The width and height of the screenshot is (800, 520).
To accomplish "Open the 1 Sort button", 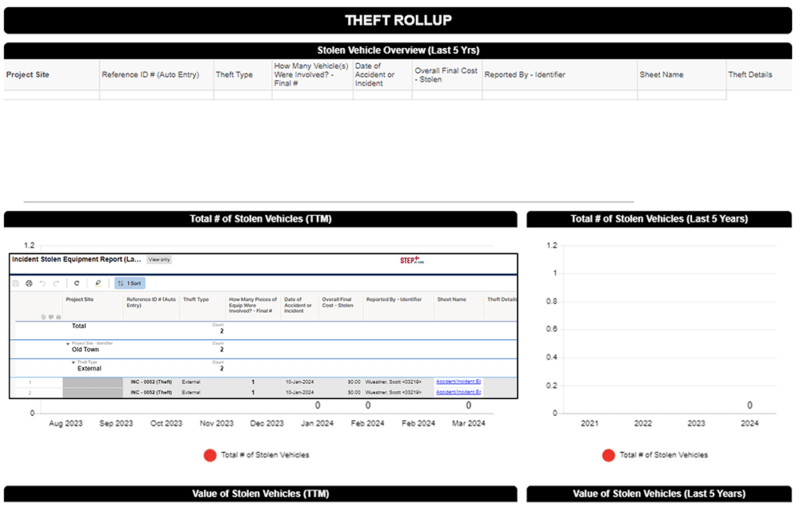I will (130, 283).
